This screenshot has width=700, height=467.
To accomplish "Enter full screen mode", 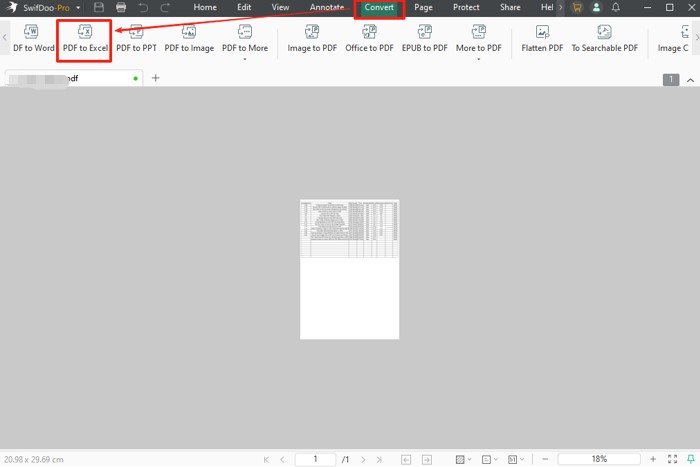I will point(672,459).
